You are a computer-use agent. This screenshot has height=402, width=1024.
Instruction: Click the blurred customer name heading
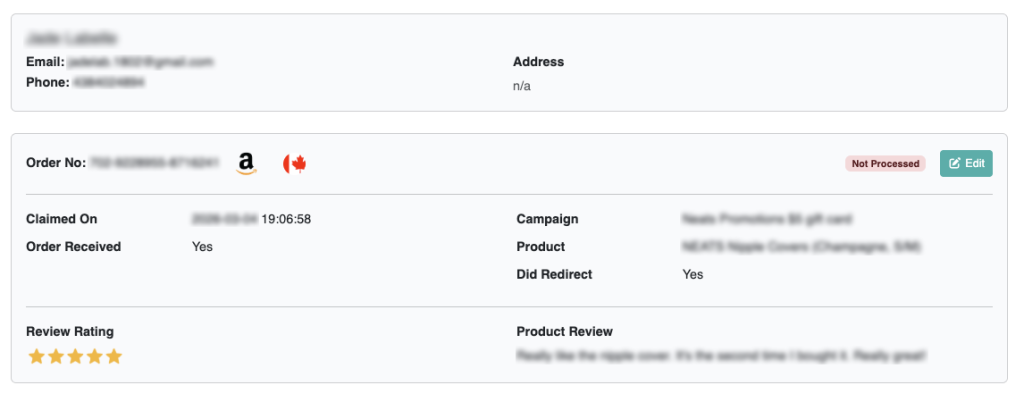(72, 38)
